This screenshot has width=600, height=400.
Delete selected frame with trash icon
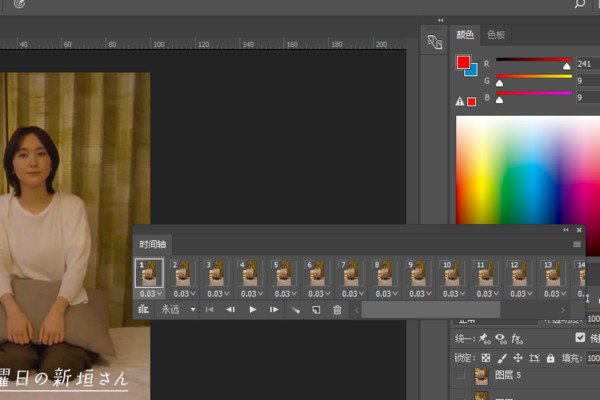click(x=337, y=310)
